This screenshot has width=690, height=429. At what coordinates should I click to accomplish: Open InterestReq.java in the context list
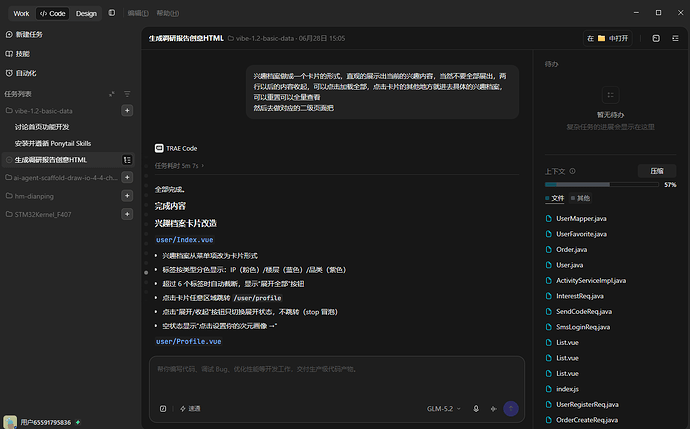[x=580, y=296]
